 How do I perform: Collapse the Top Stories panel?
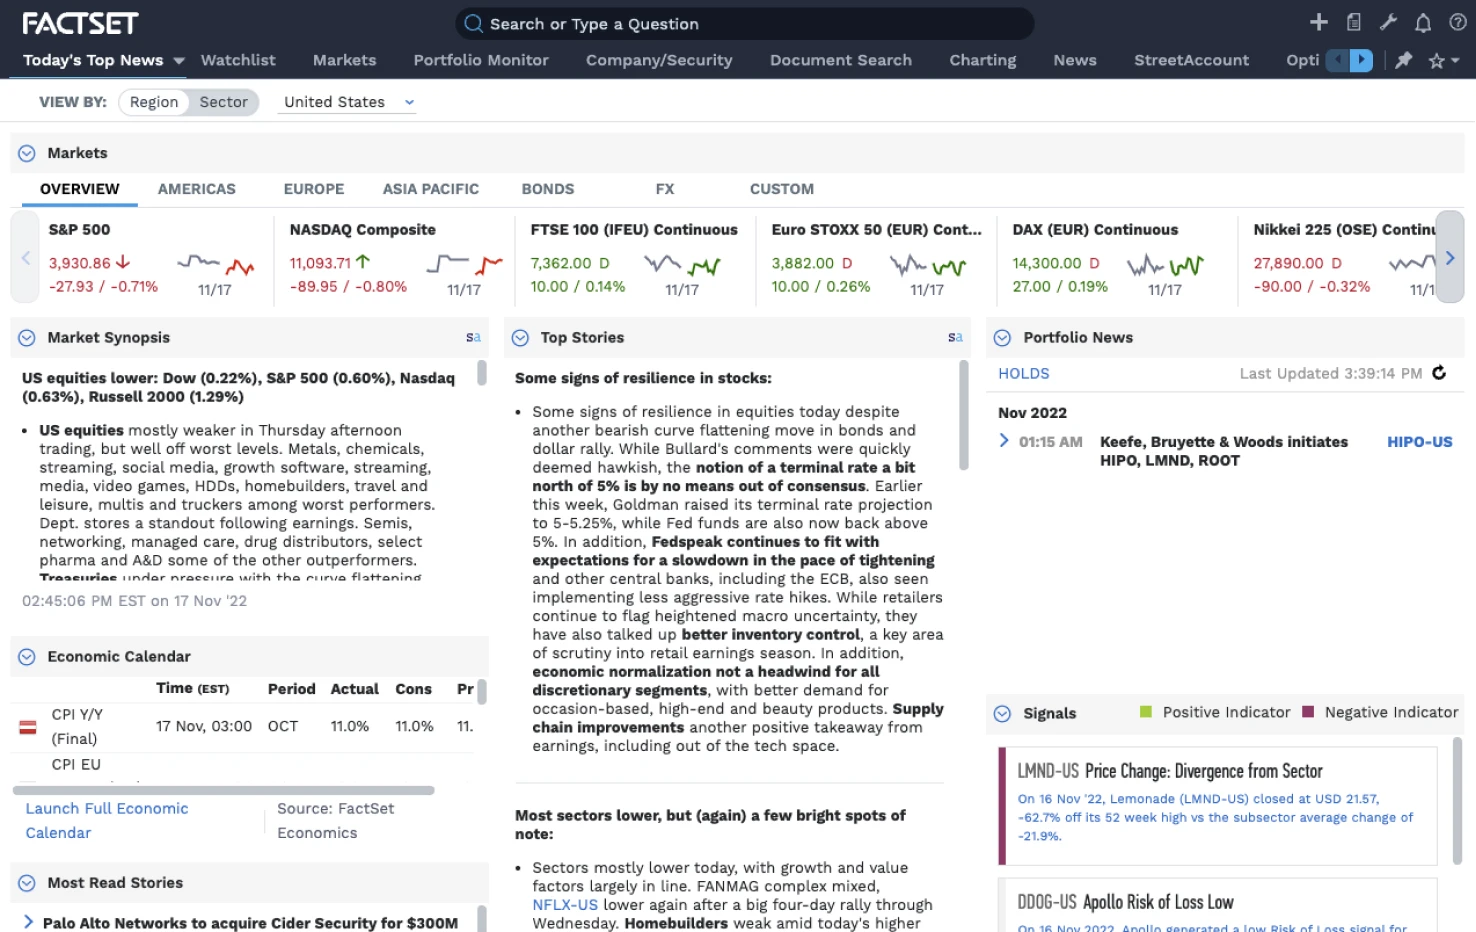[520, 338]
